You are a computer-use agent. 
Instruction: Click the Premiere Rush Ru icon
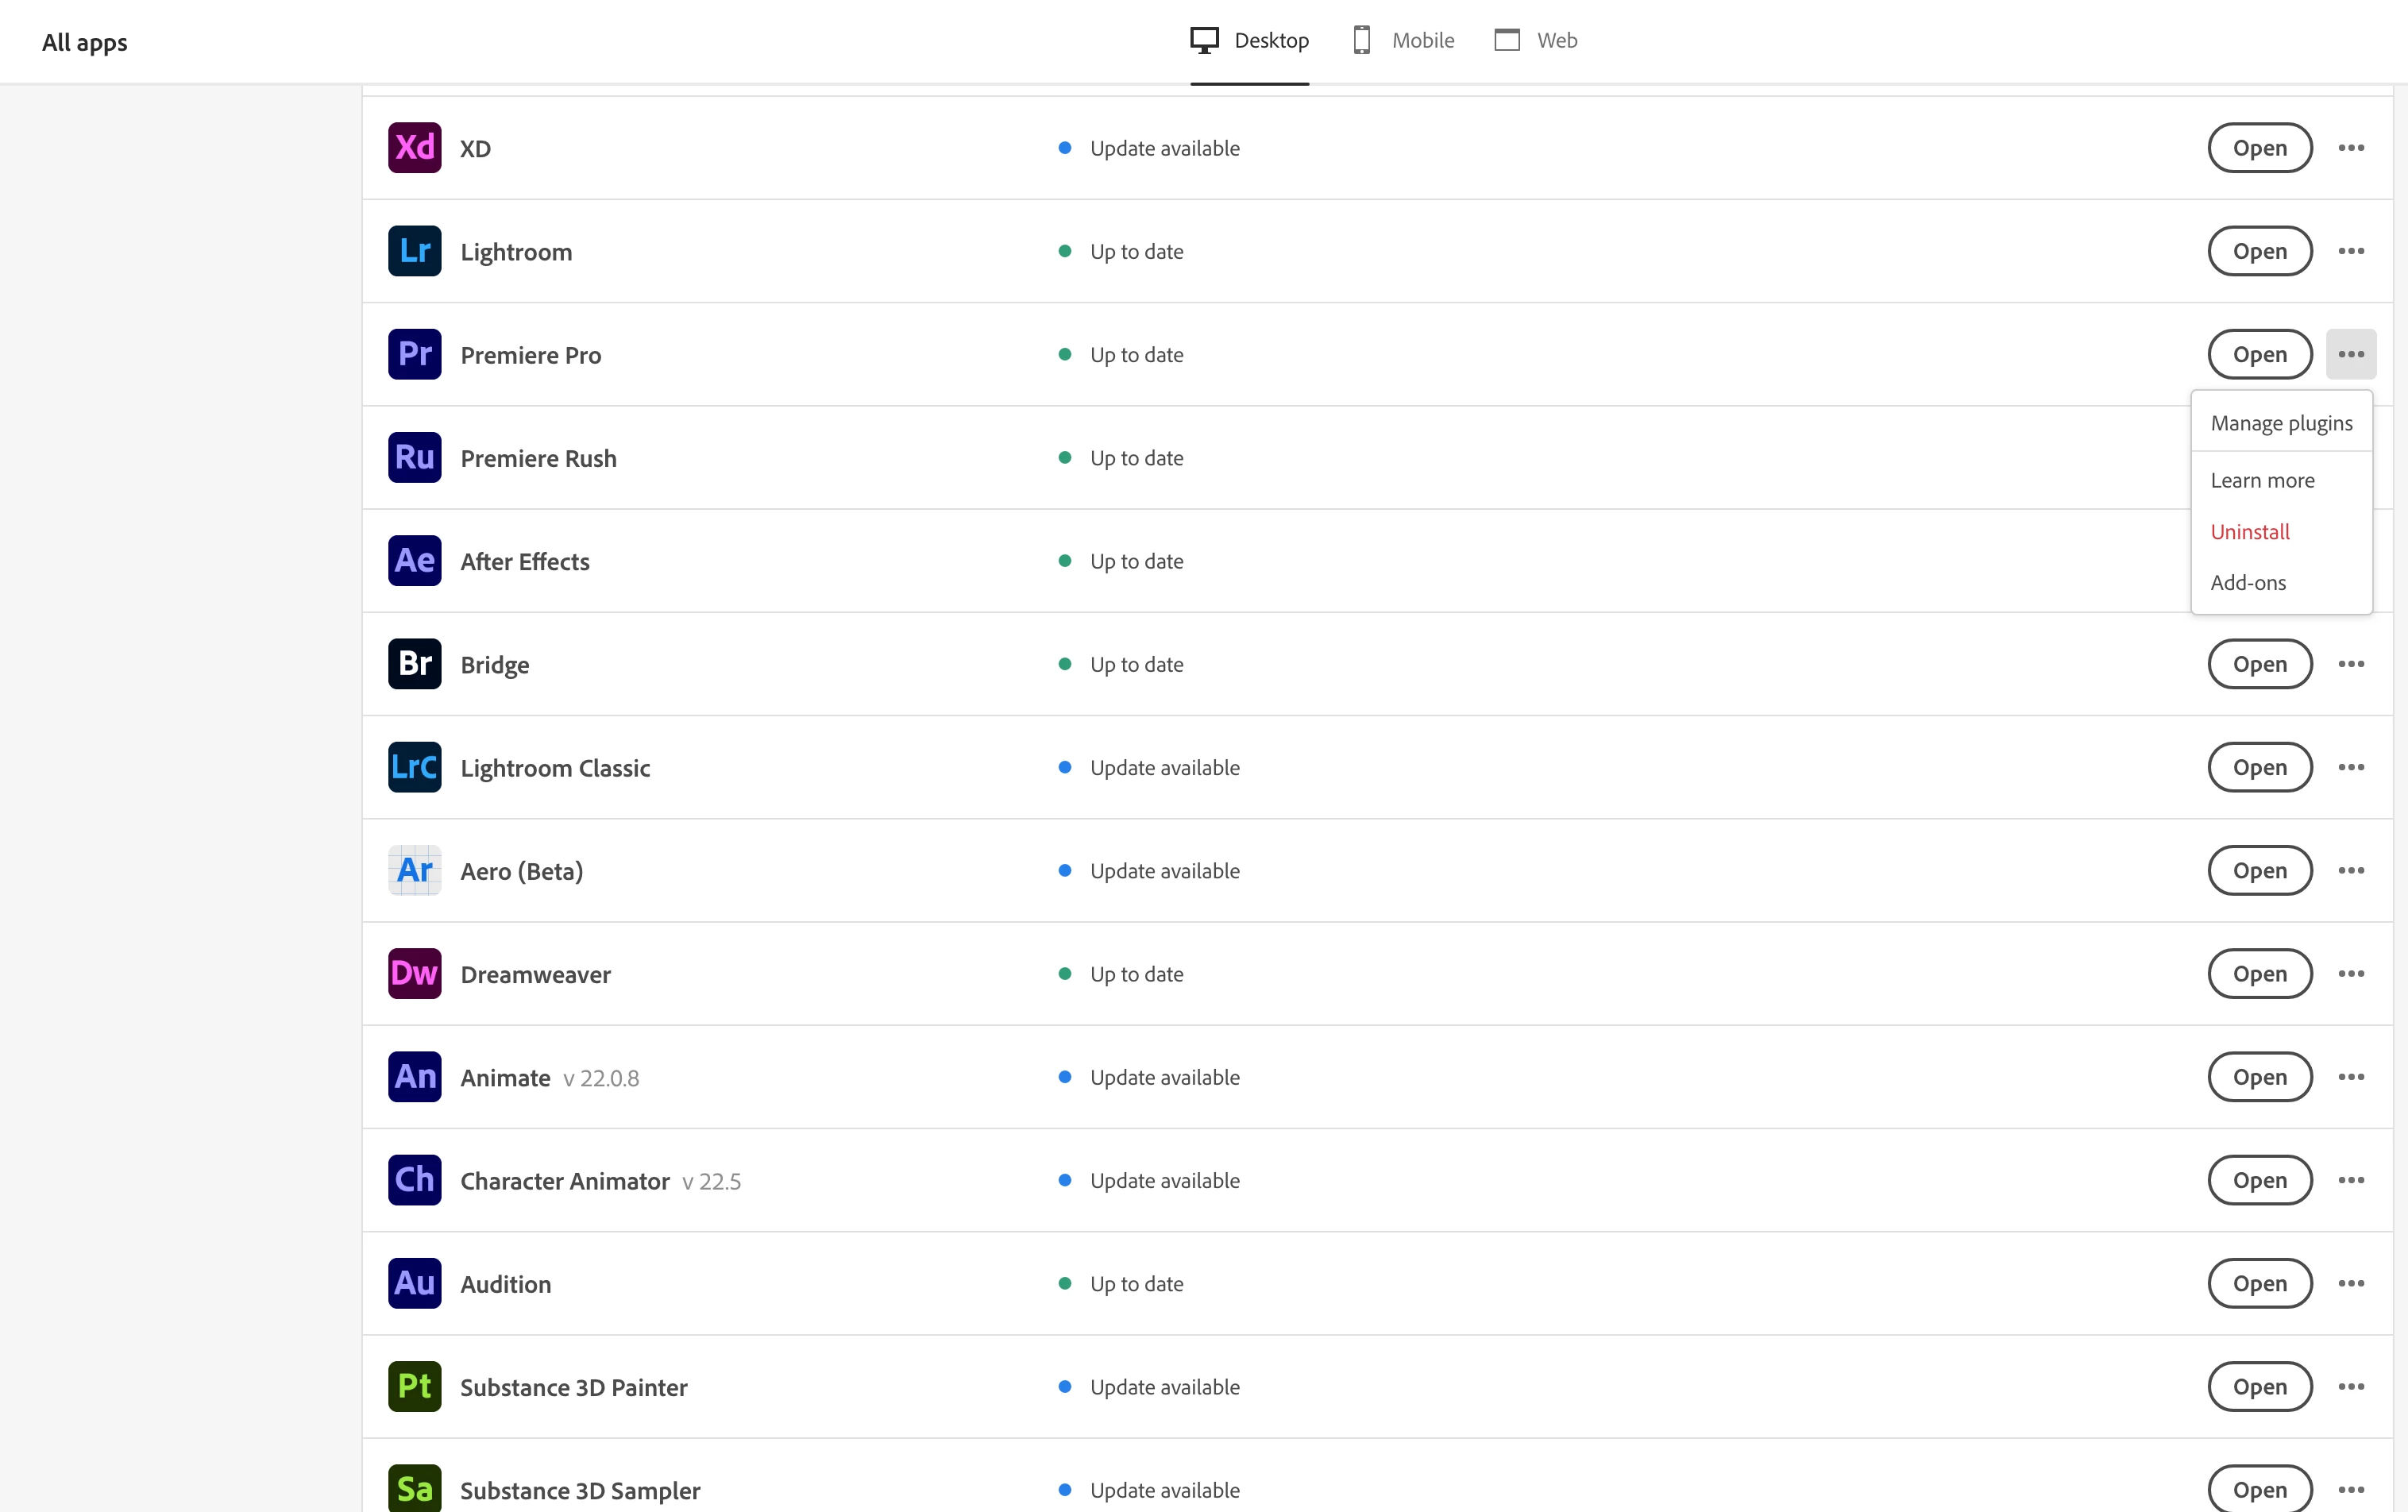tap(414, 457)
